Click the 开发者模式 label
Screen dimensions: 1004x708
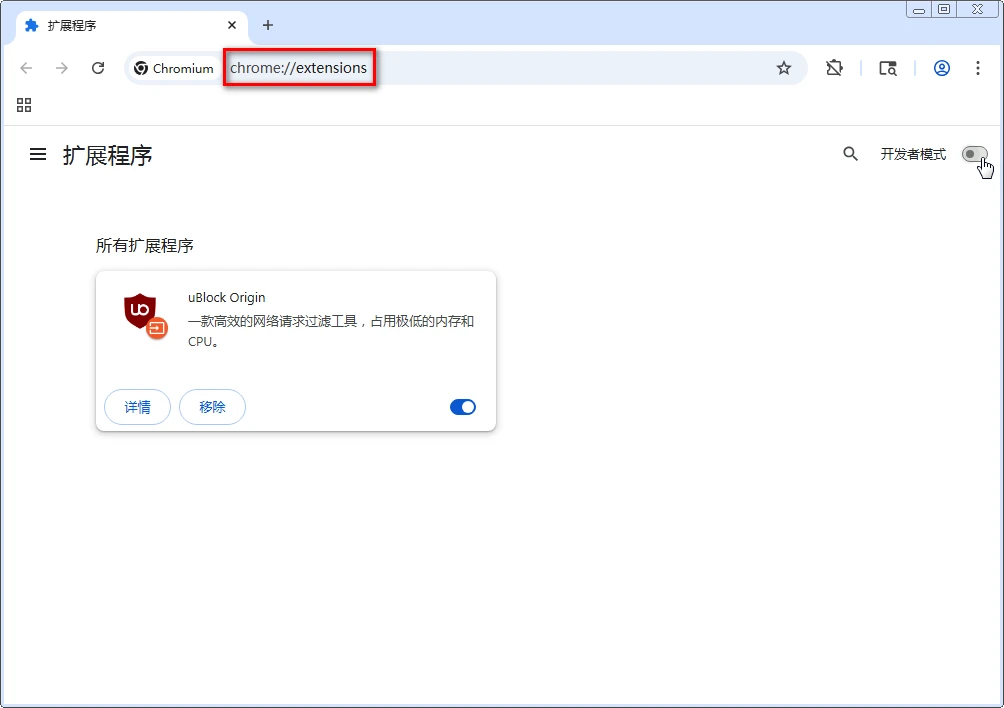coord(913,154)
